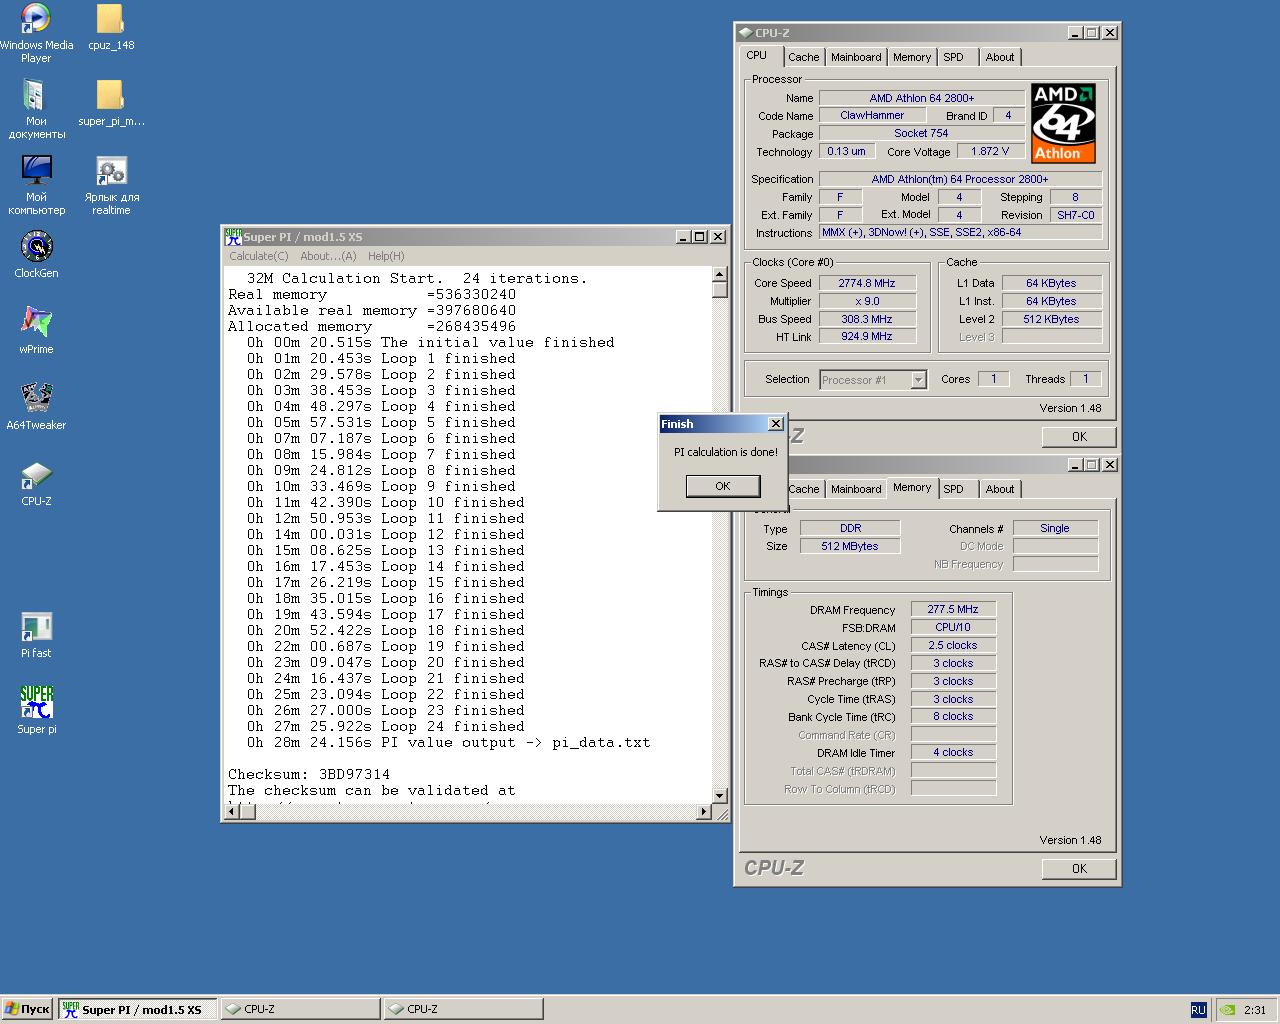Switch to second CPU-Z taskbar button
The width and height of the screenshot is (1280, 1024).
click(x=463, y=1009)
